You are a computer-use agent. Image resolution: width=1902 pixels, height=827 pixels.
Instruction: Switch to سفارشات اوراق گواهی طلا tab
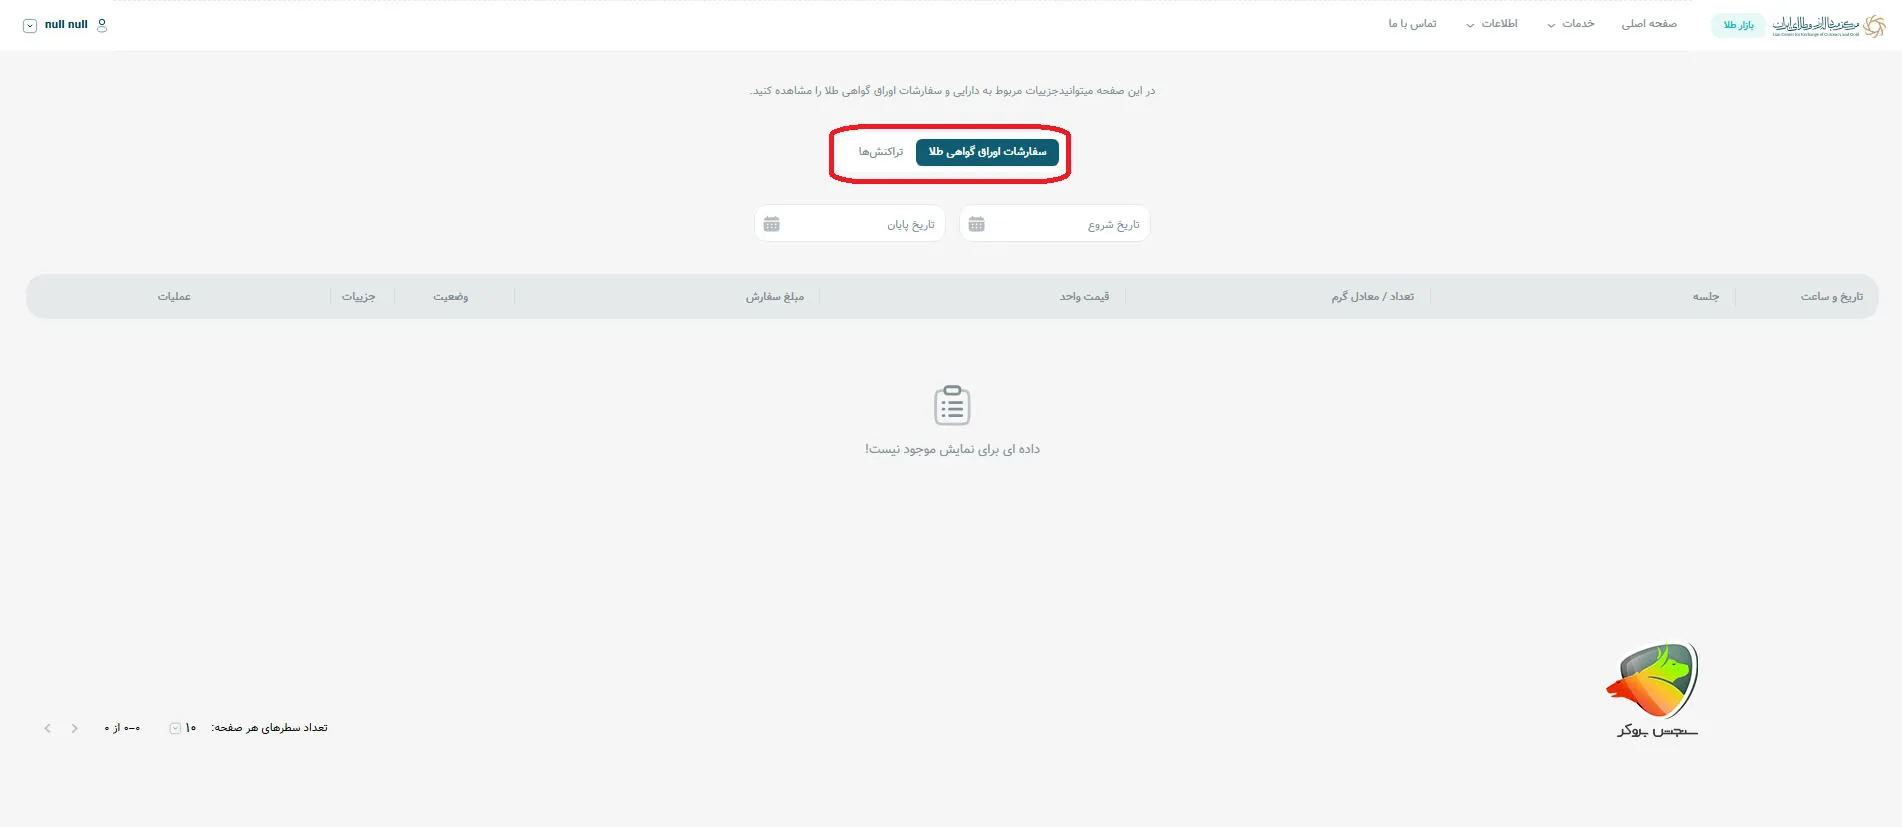986,152
